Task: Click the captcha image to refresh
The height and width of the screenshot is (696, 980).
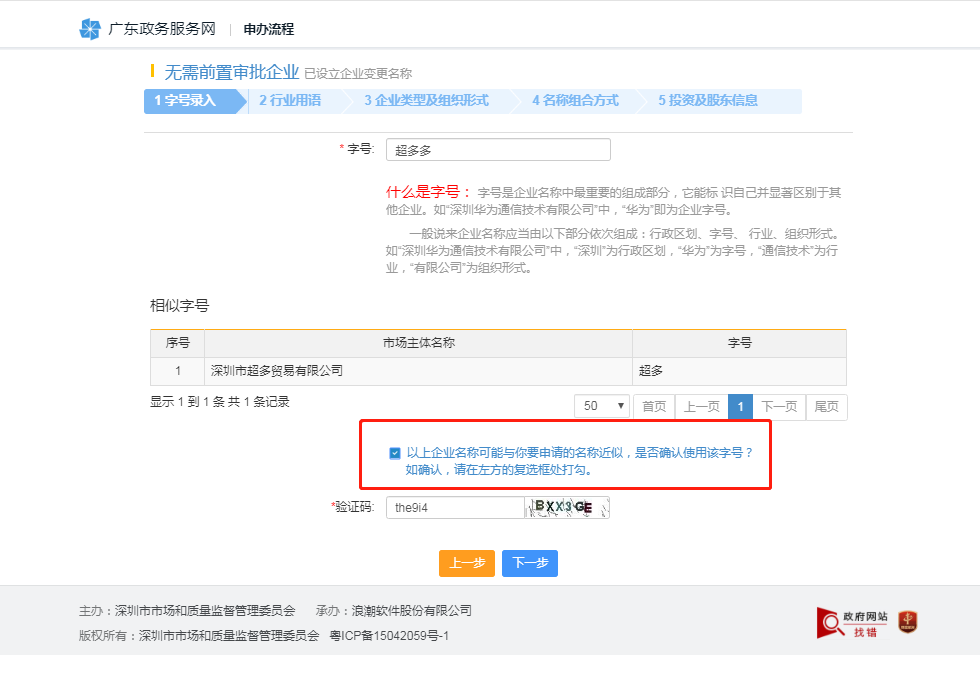Action: 566,507
